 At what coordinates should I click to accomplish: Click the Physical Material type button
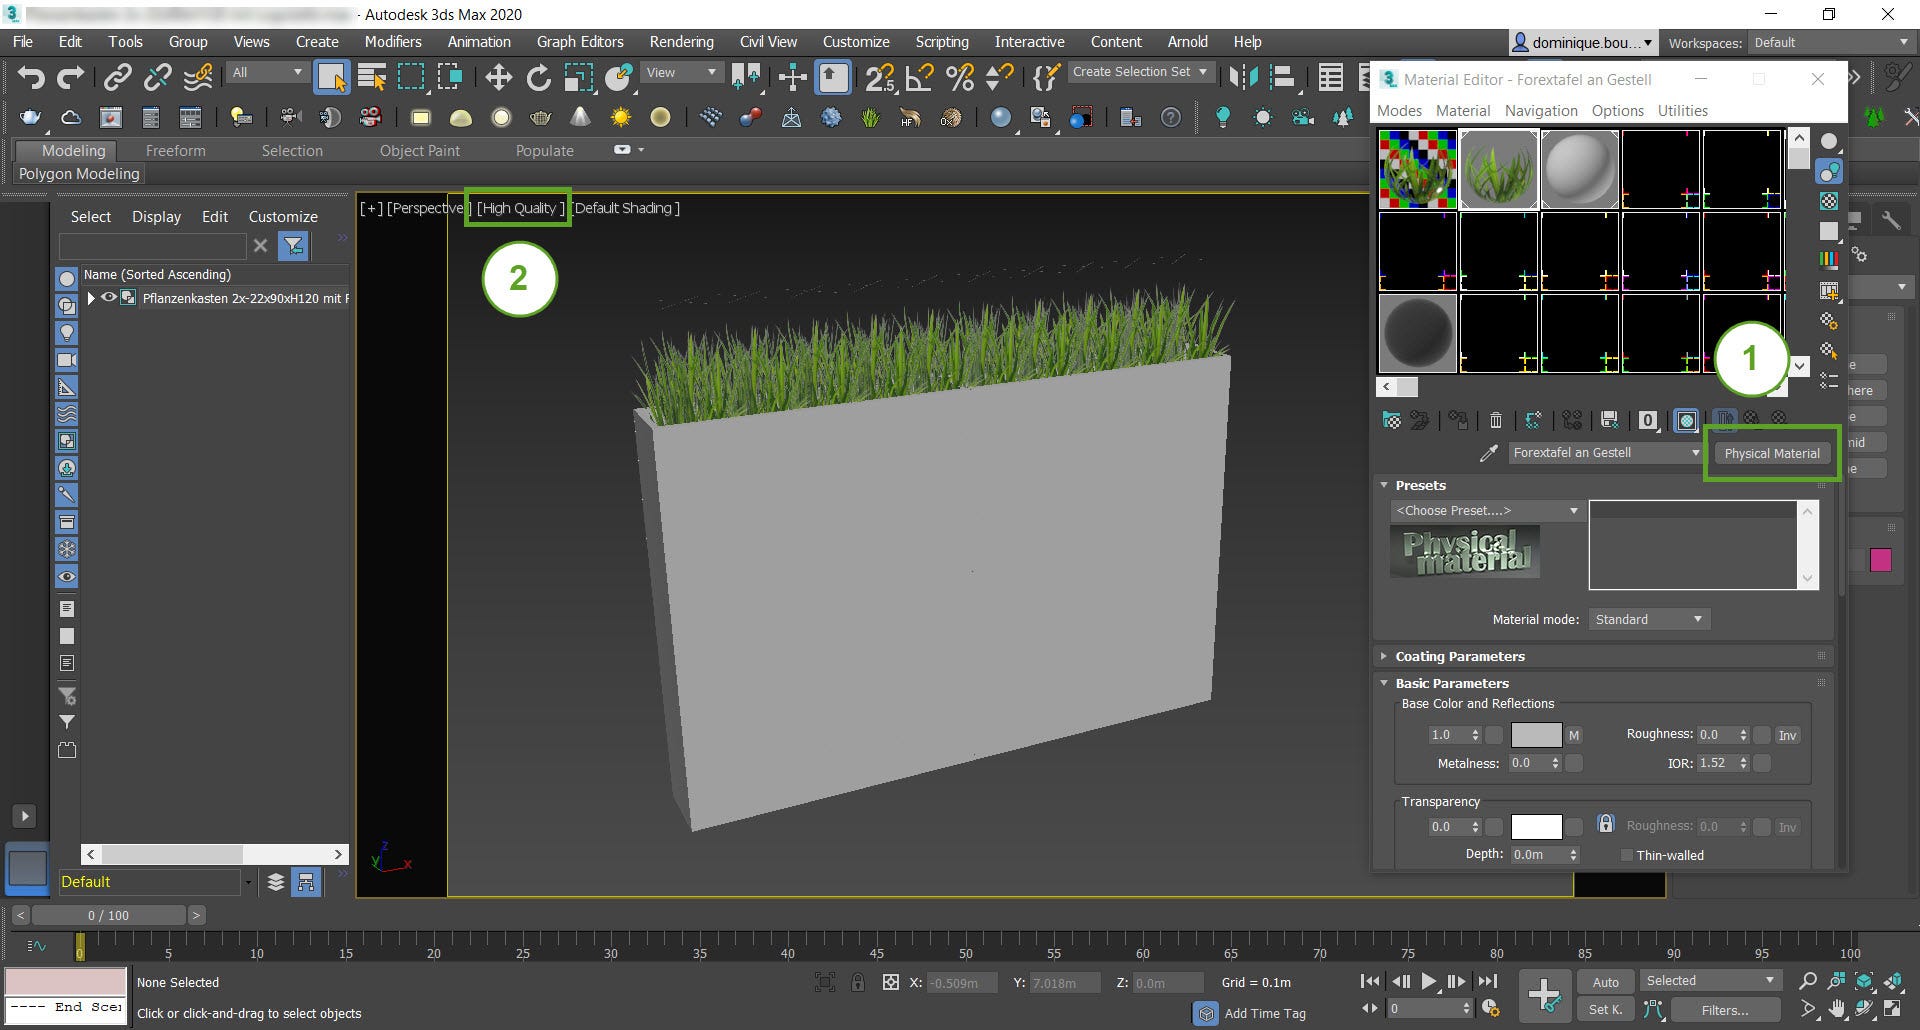click(x=1771, y=453)
